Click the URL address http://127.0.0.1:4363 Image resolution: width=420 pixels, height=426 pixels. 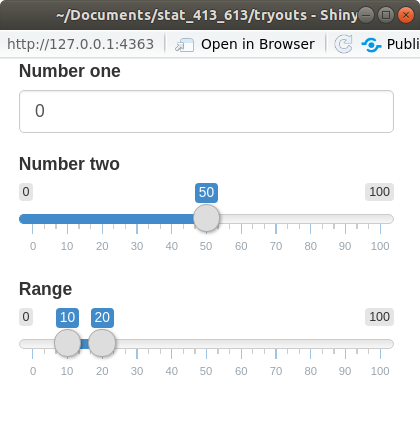pos(80,44)
